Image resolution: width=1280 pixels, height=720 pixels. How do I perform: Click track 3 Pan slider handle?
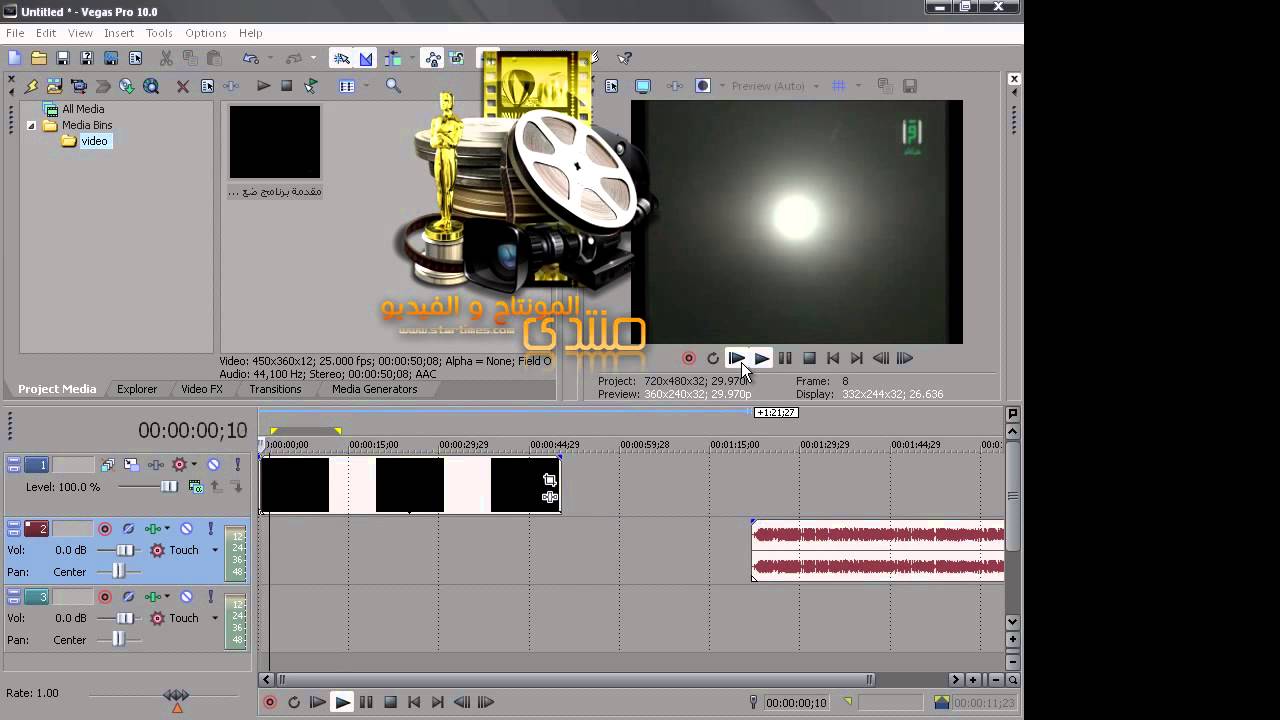click(x=118, y=639)
